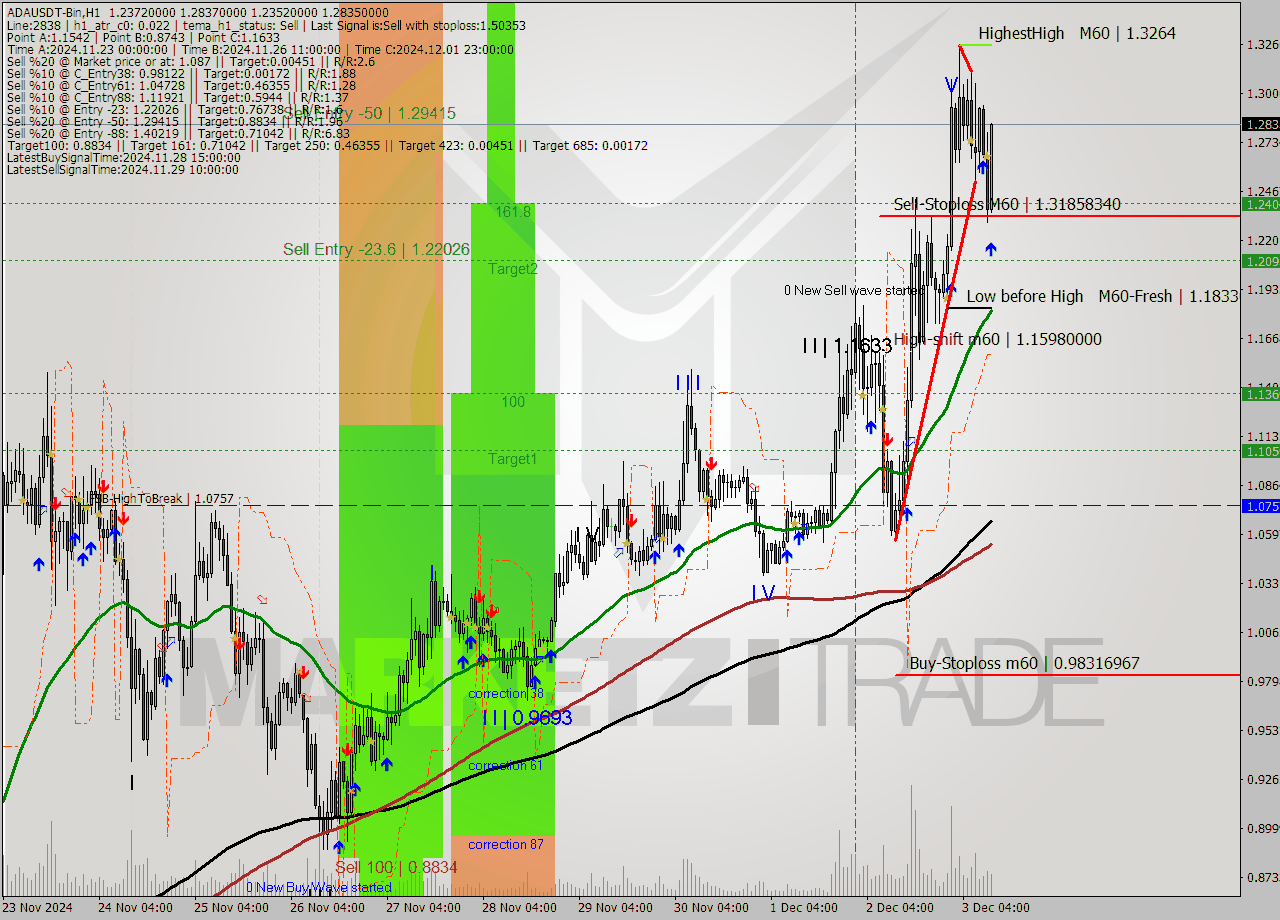This screenshot has width=1280, height=920.
Task: Click the 0 New Buy Wave started text
Action: point(319,887)
